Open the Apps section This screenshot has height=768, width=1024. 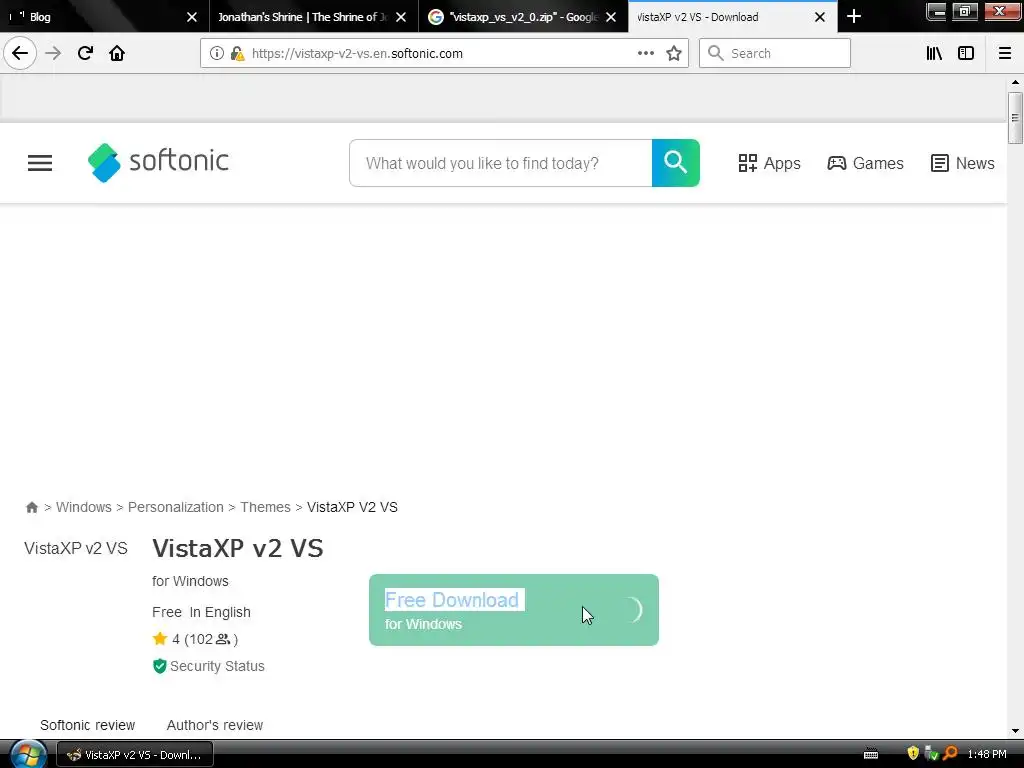click(x=769, y=163)
